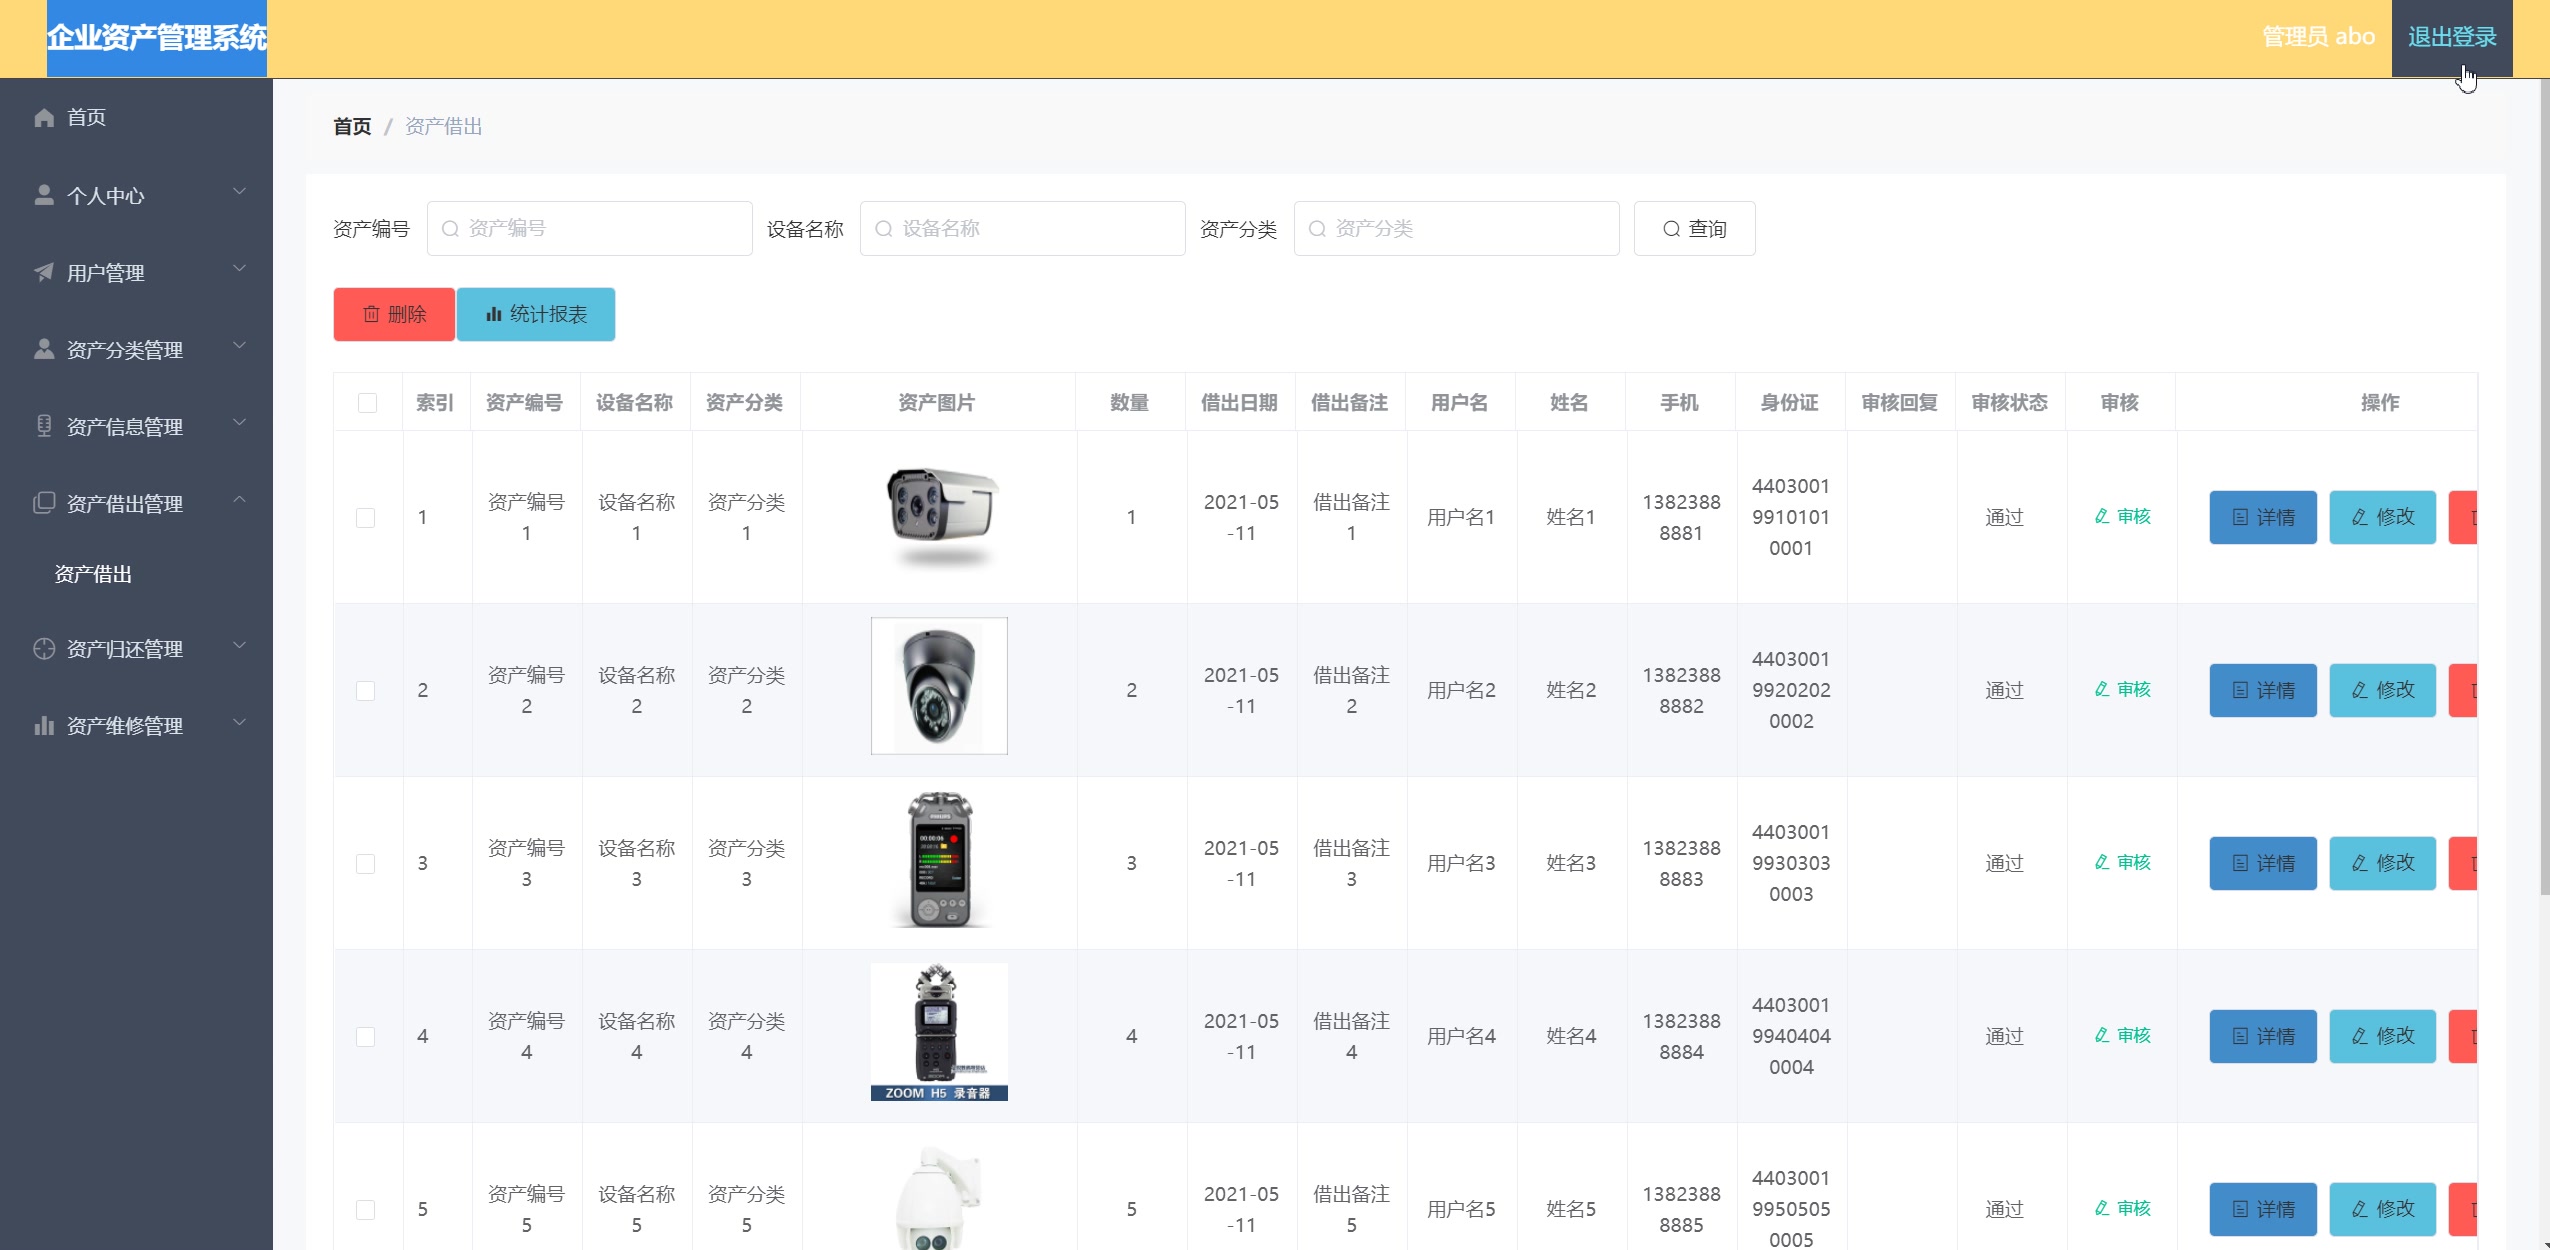Expand 资产维修管理 menu chevron
Screen dimensions: 2550x1250
click(239, 722)
